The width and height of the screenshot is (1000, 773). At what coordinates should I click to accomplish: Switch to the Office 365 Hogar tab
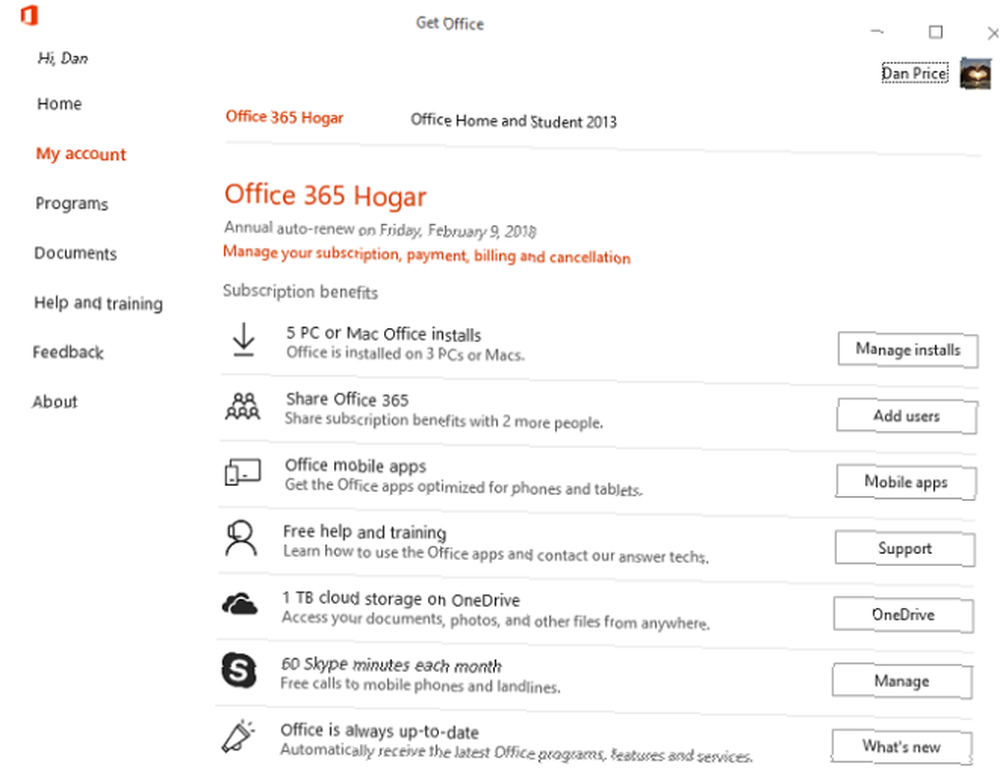click(x=284, y=117)
